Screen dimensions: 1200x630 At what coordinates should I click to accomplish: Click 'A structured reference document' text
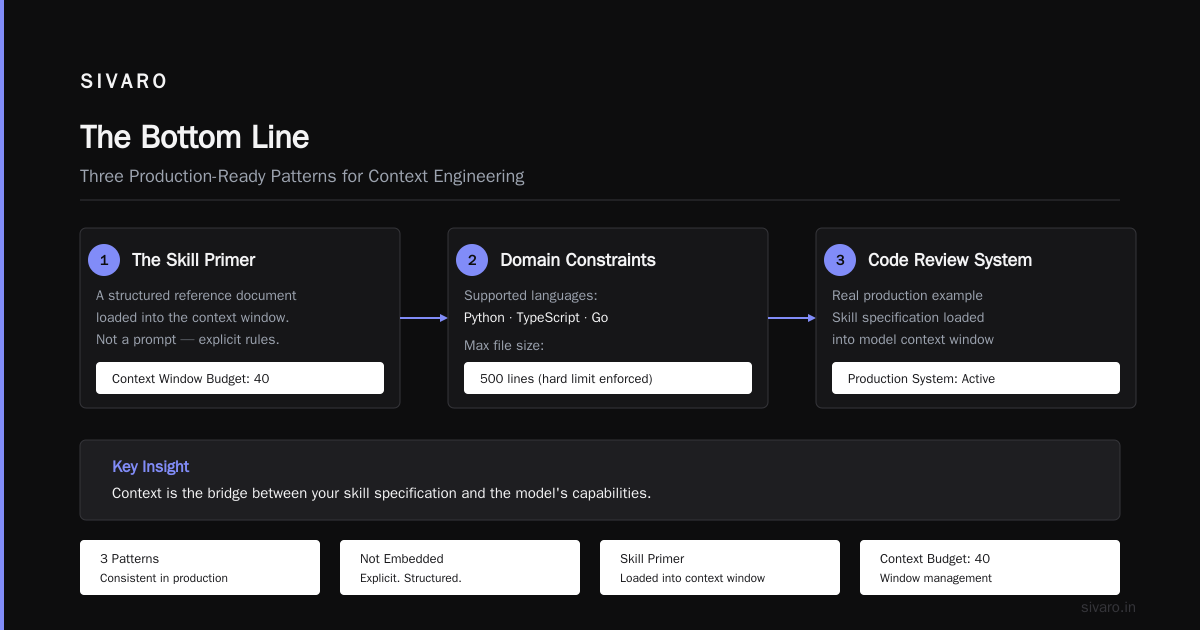[196, 295]
